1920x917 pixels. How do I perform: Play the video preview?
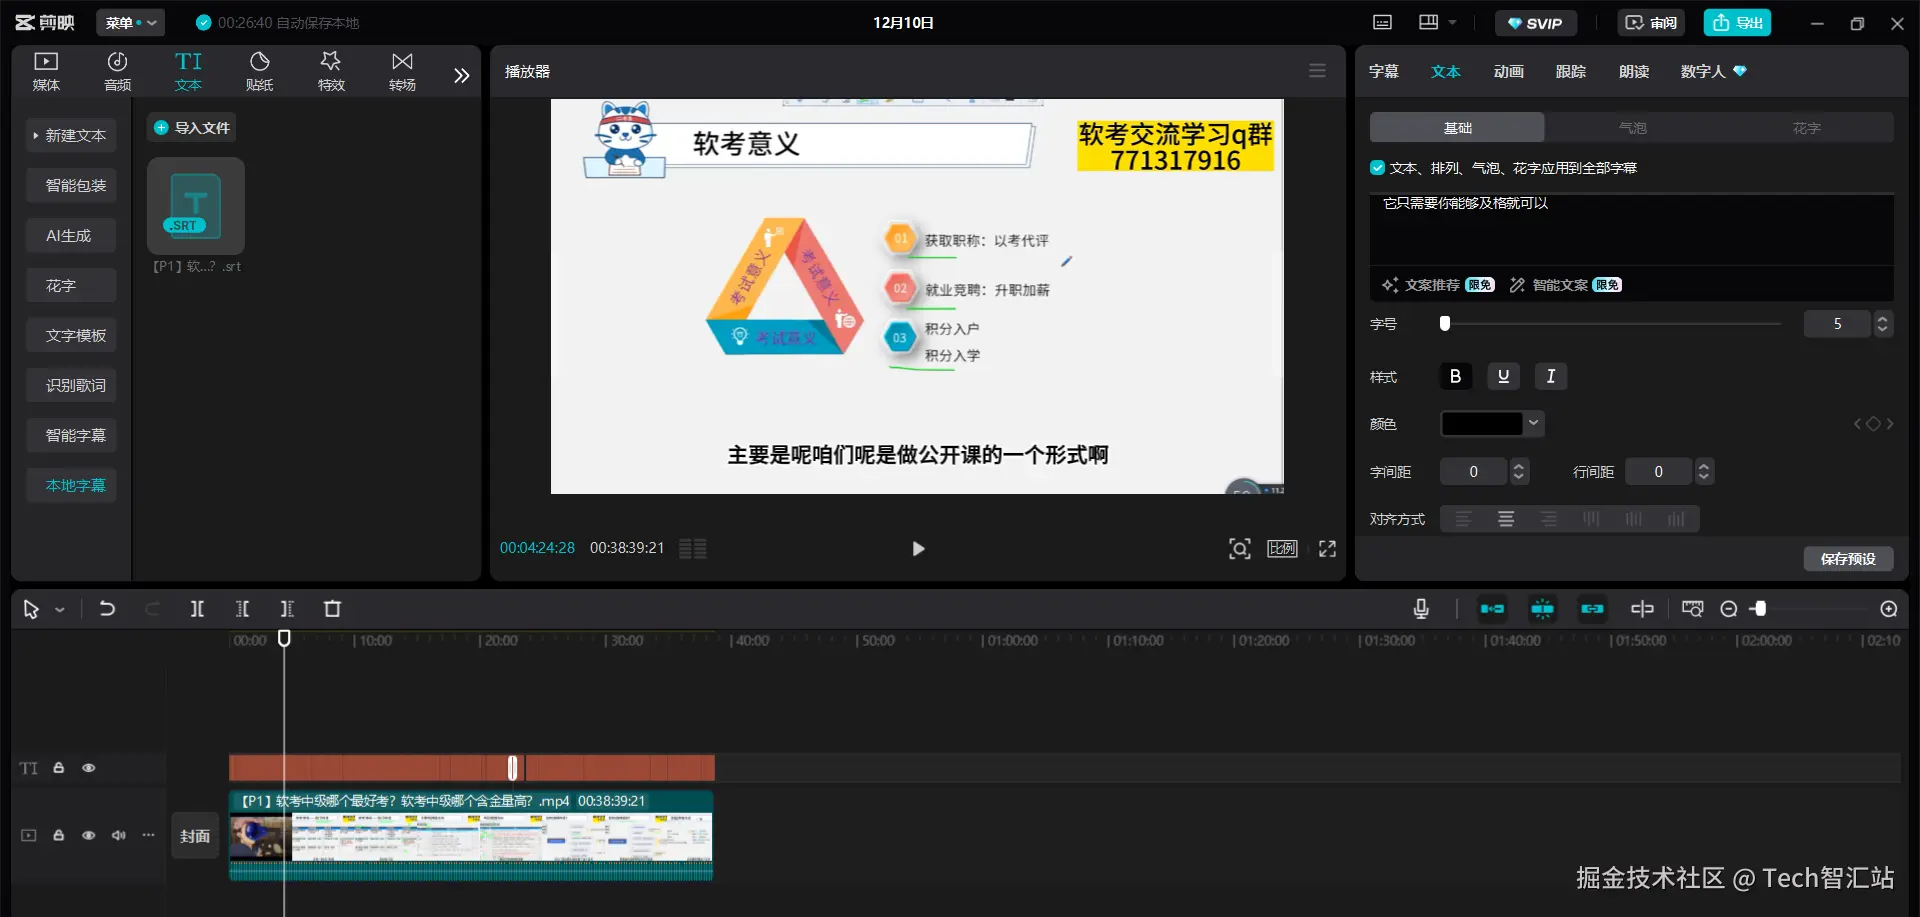click(x=918, y=548)
